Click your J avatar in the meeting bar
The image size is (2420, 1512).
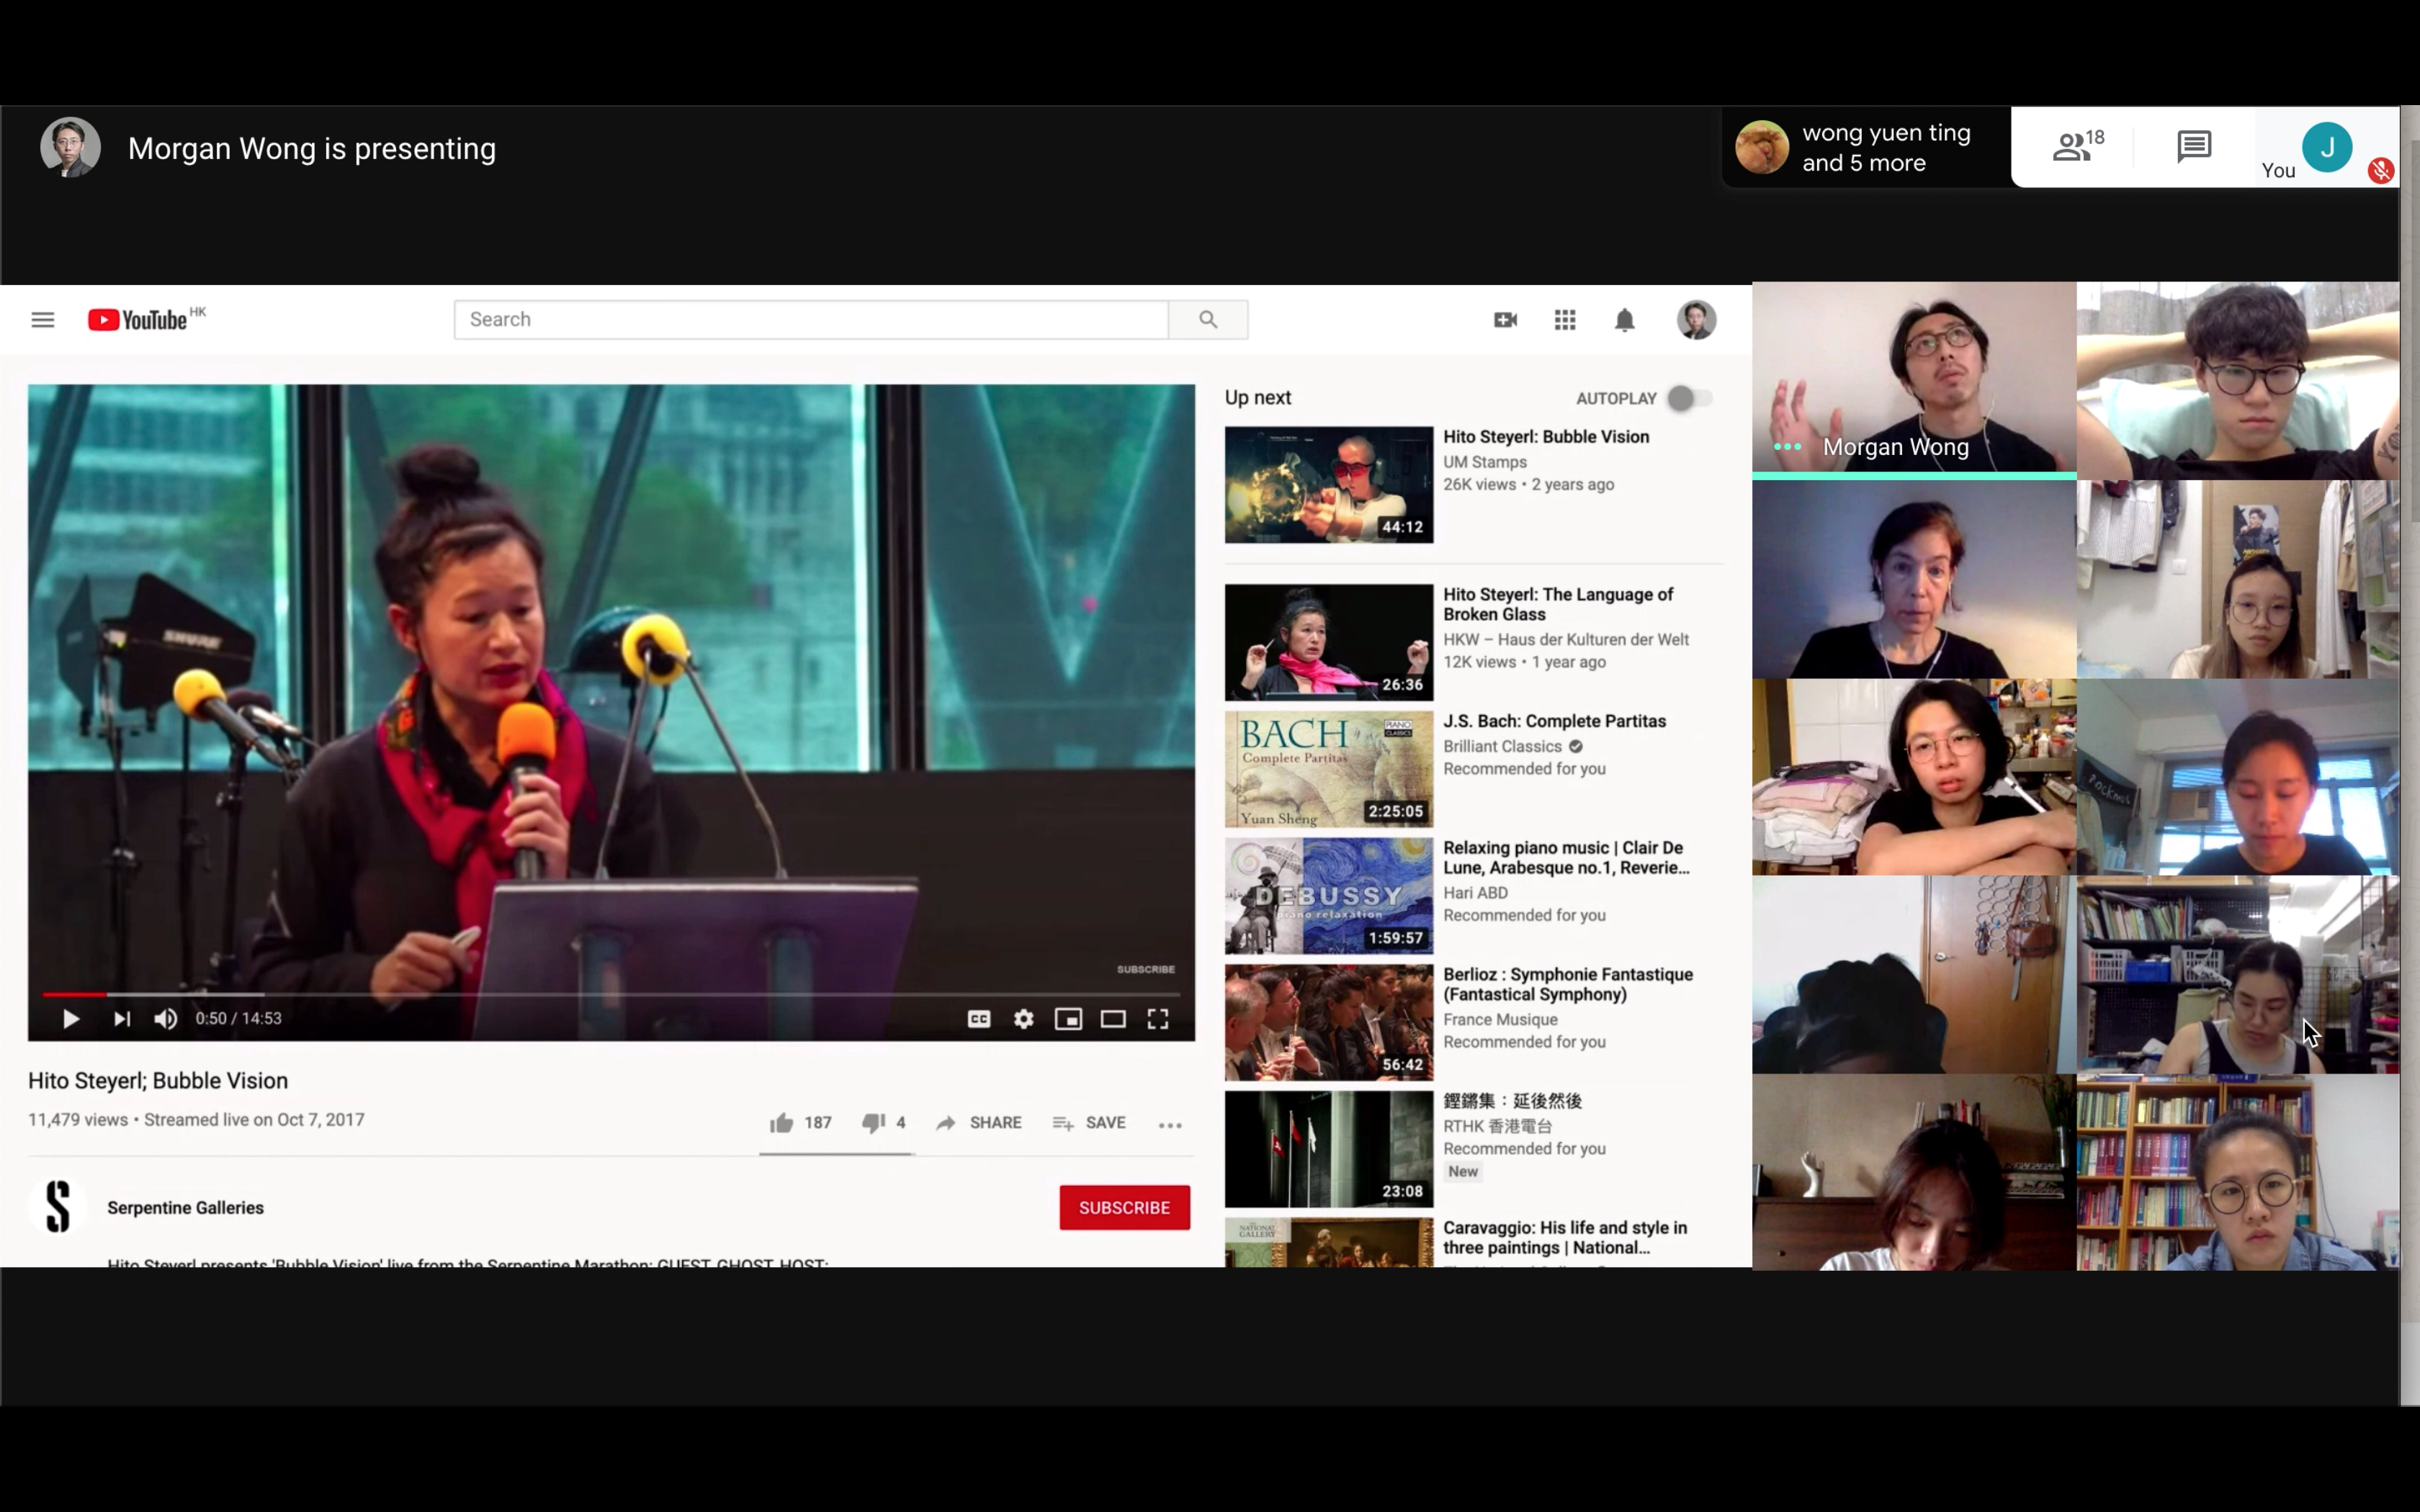point(2327,147)
